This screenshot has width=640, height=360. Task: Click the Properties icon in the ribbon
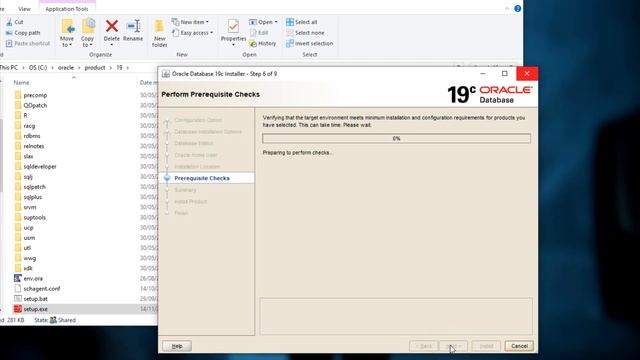[x=233, y=27]
